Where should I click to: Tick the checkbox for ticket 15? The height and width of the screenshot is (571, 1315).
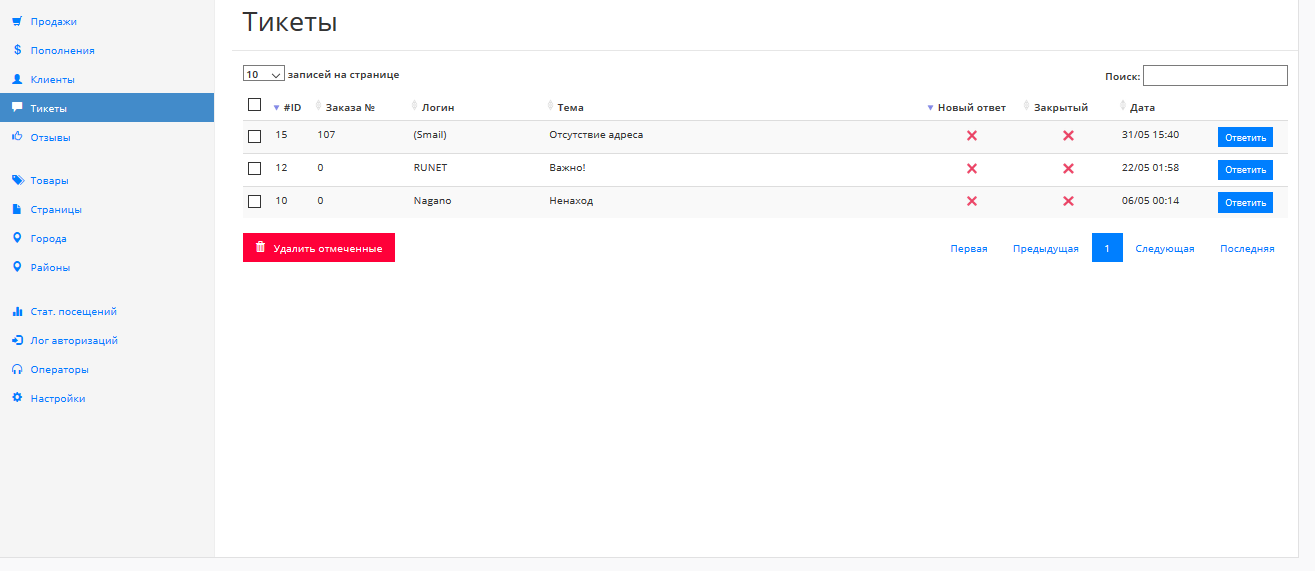tap(254, 136)
